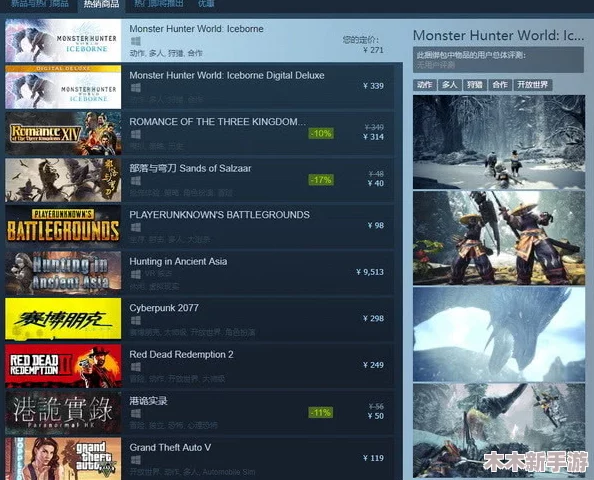Viewport: 594px width, 480px height.
Task: Click tags 动作, 多人, 狩猎, 合作 under Iceborne
Action: point(166,53)
